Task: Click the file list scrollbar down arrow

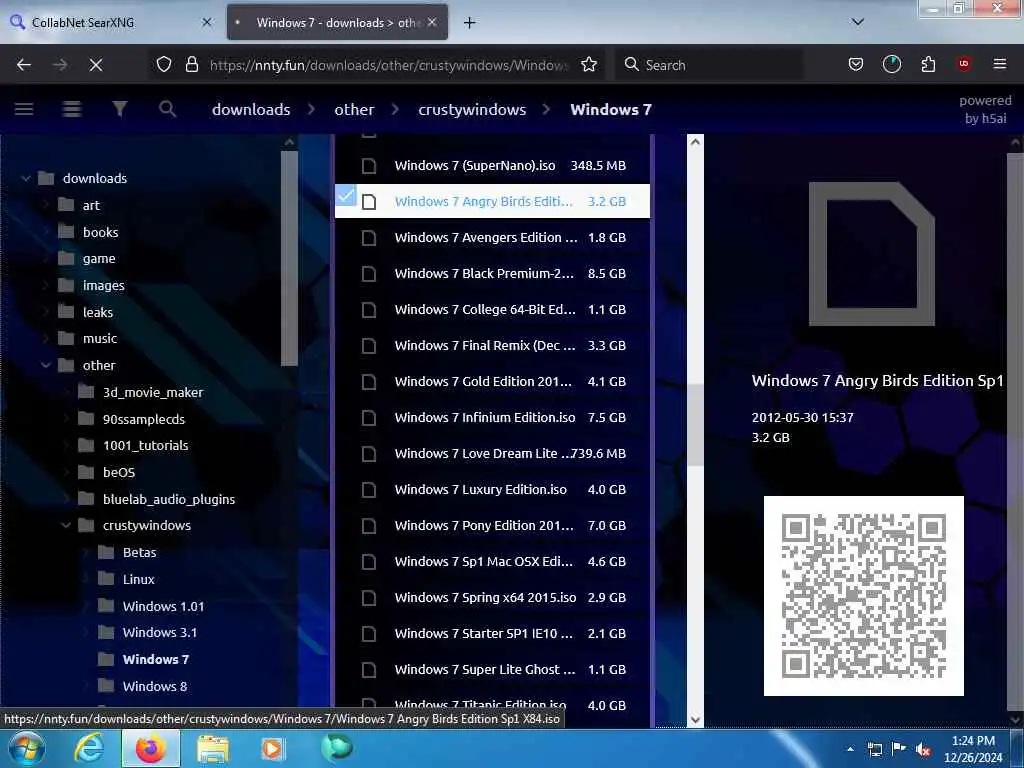Action: coord(696,719)
